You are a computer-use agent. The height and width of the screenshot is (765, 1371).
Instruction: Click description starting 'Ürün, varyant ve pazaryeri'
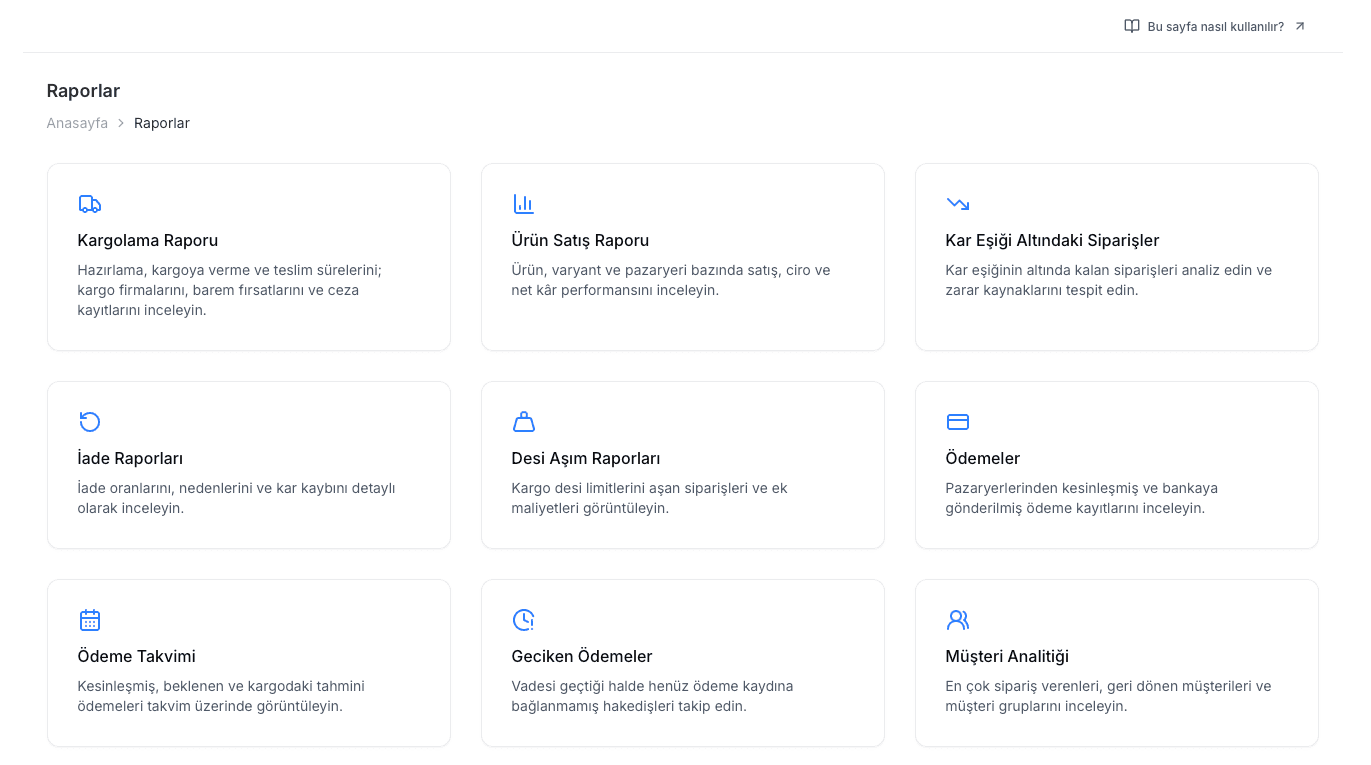point(671,280)
